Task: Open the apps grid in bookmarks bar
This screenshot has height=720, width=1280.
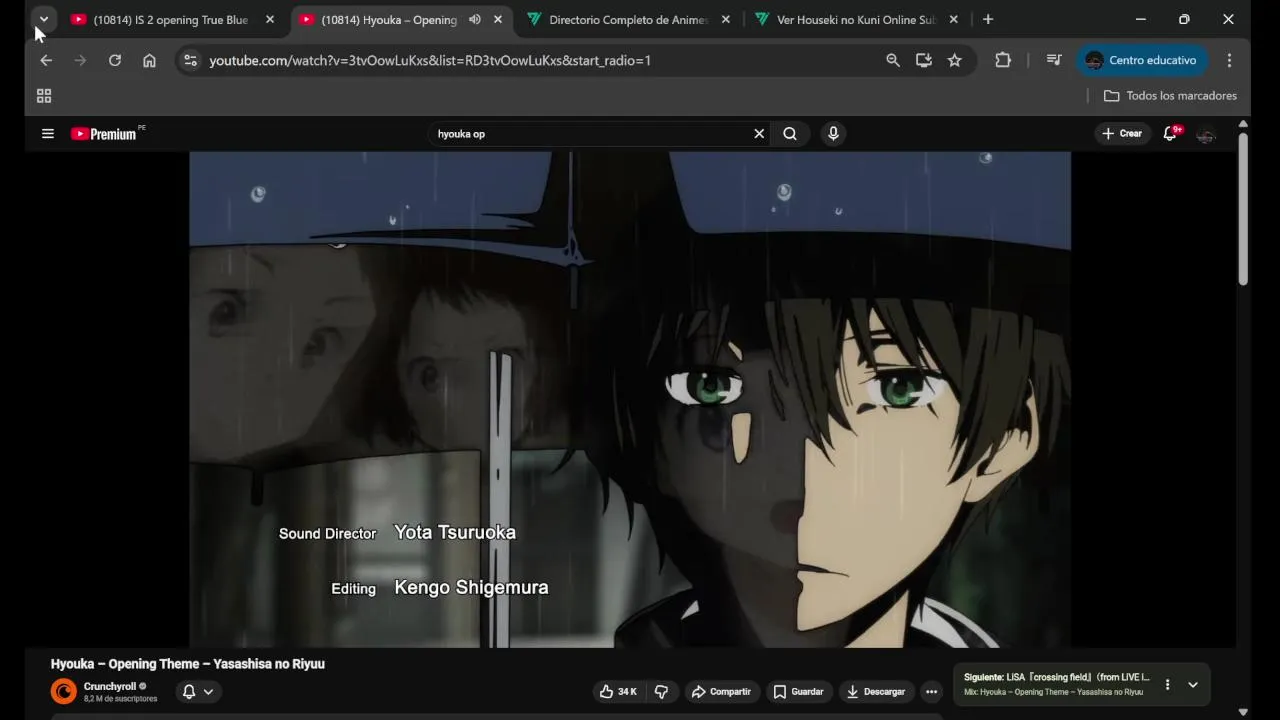Action: click(44, 96)
